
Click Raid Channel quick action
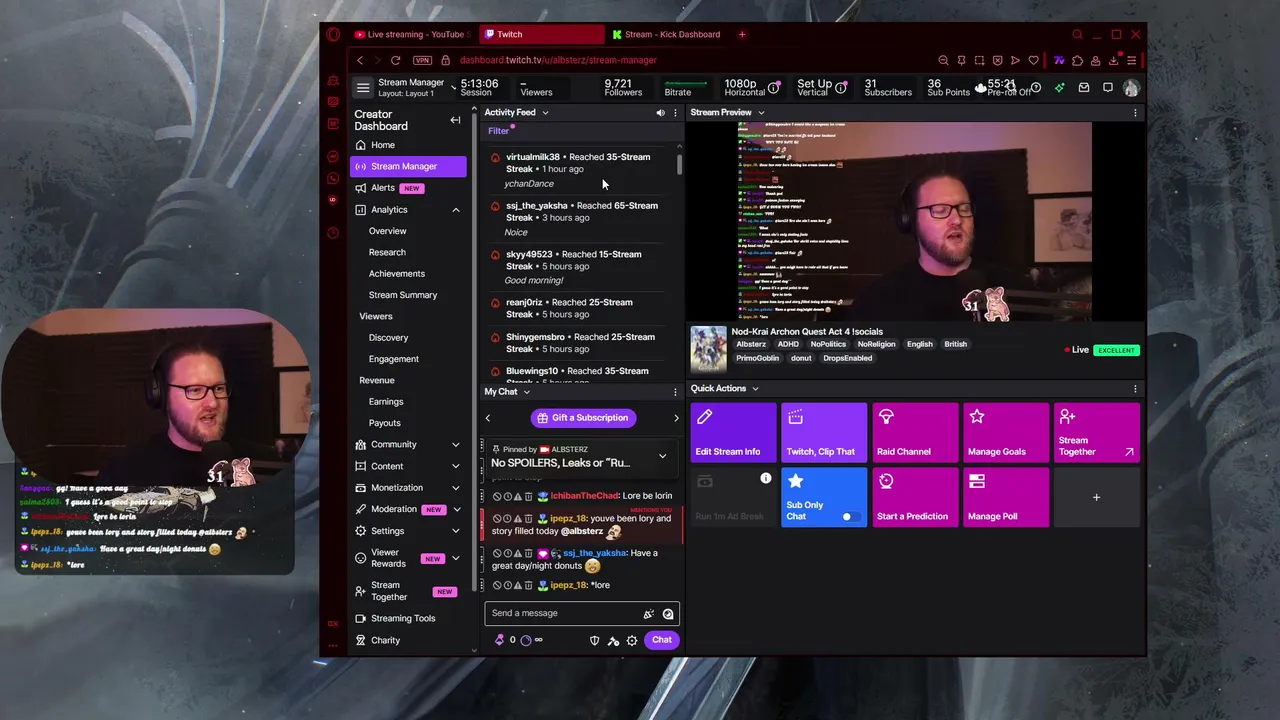915,432
